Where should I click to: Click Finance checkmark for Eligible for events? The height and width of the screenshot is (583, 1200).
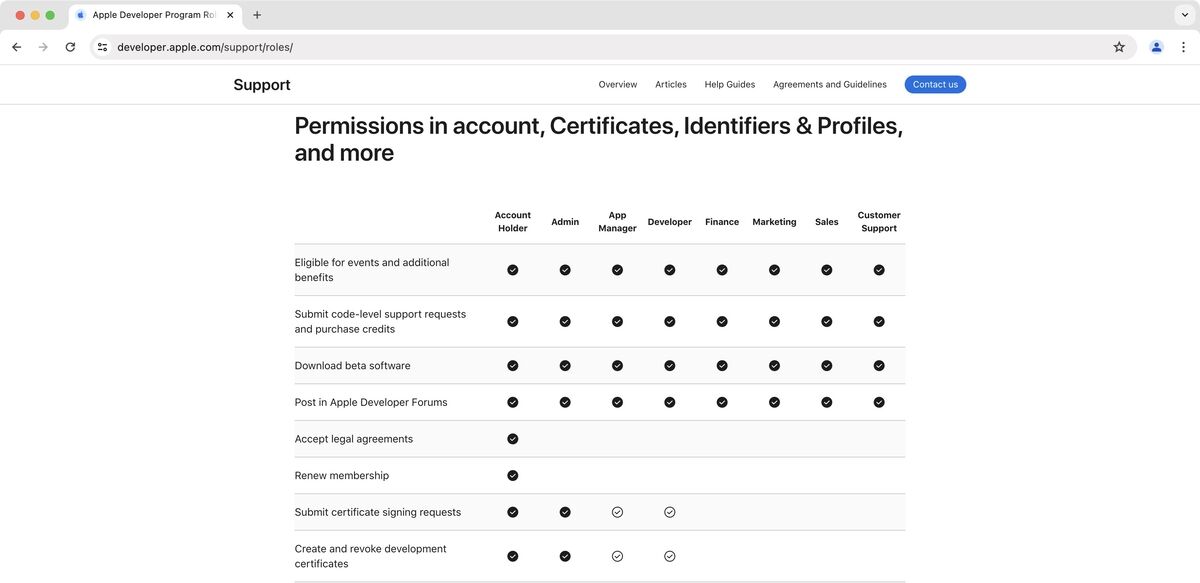(x=722, y=270)
